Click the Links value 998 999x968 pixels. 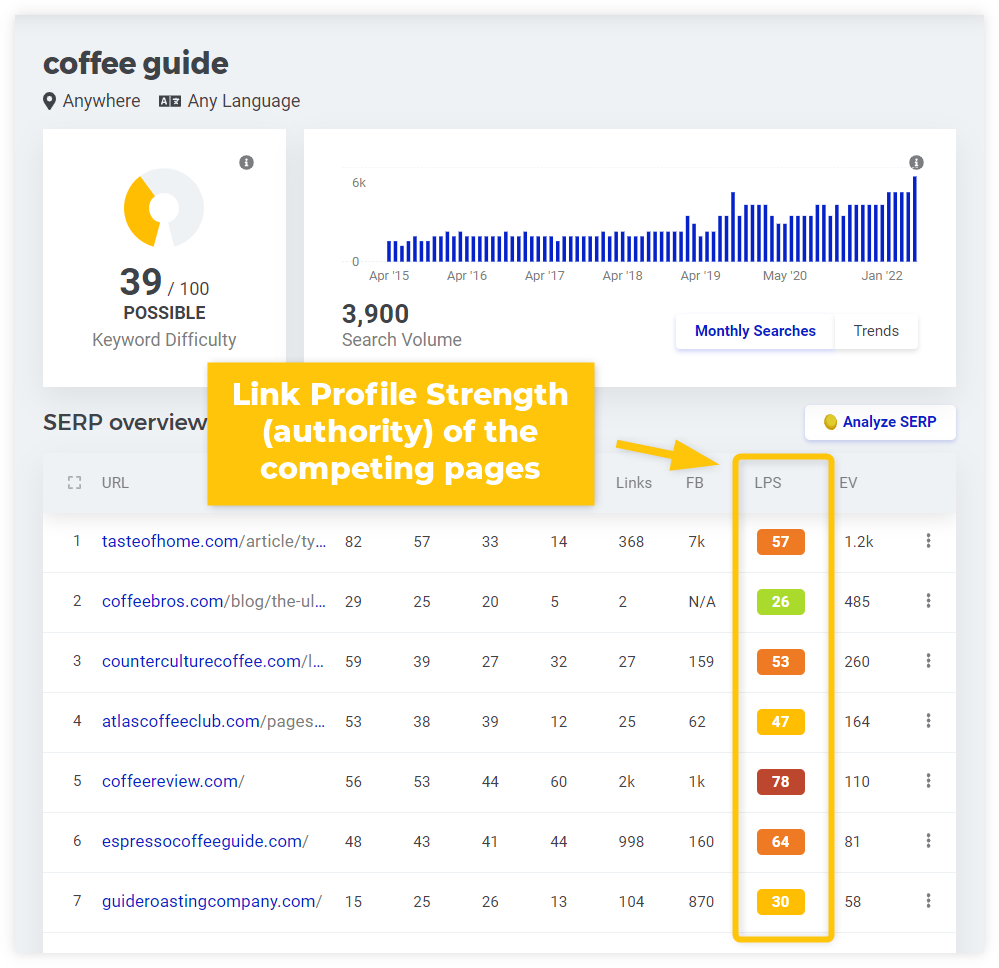631,841
